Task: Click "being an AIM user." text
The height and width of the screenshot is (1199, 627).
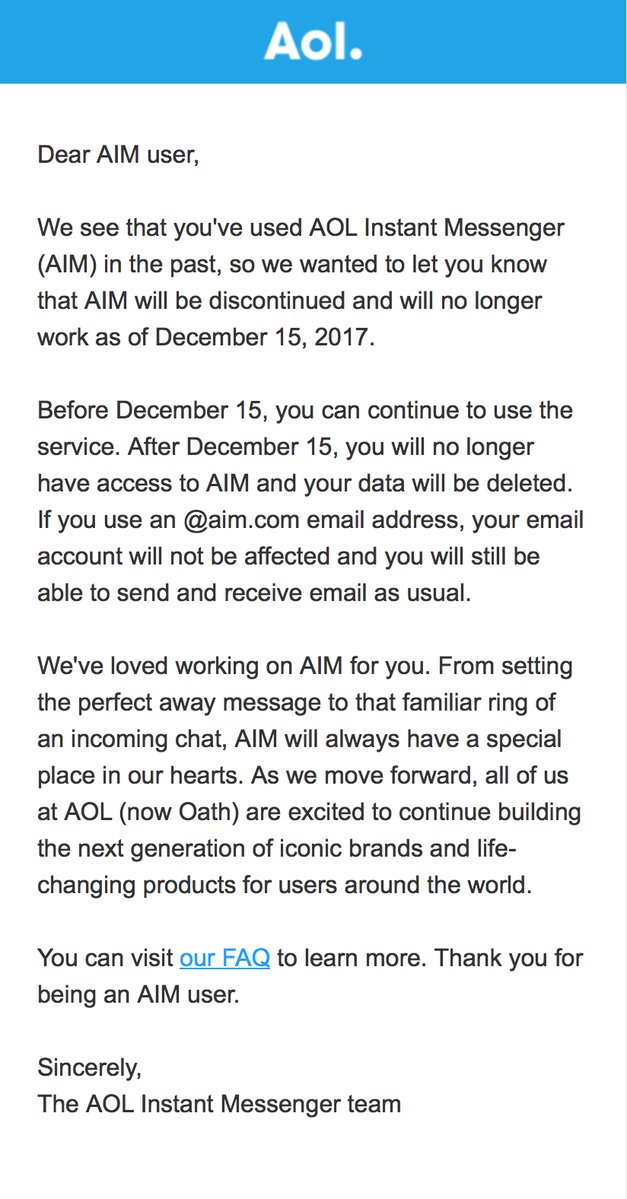Action: (x=138, y=995)
